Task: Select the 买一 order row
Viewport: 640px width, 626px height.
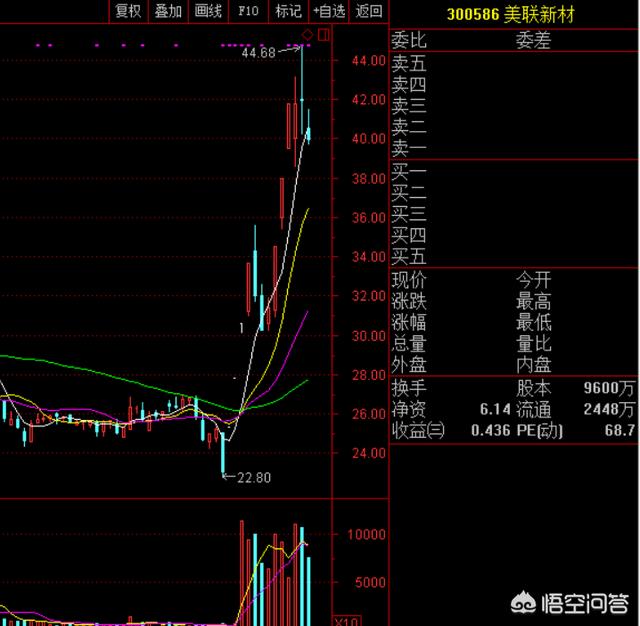Action: [514, 172]
